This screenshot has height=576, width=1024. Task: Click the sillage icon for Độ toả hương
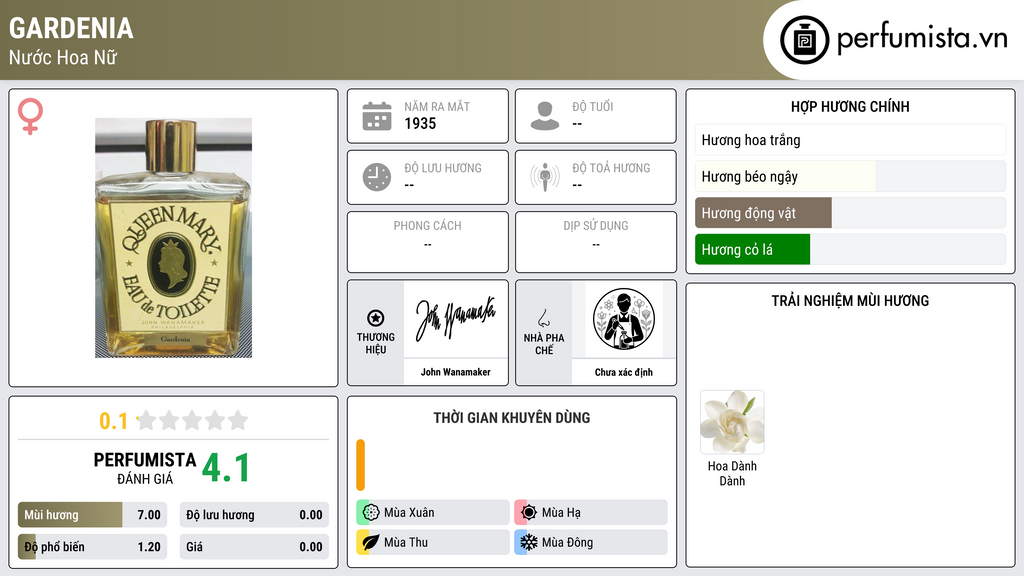pyautogui.click(x=545, y=177)
